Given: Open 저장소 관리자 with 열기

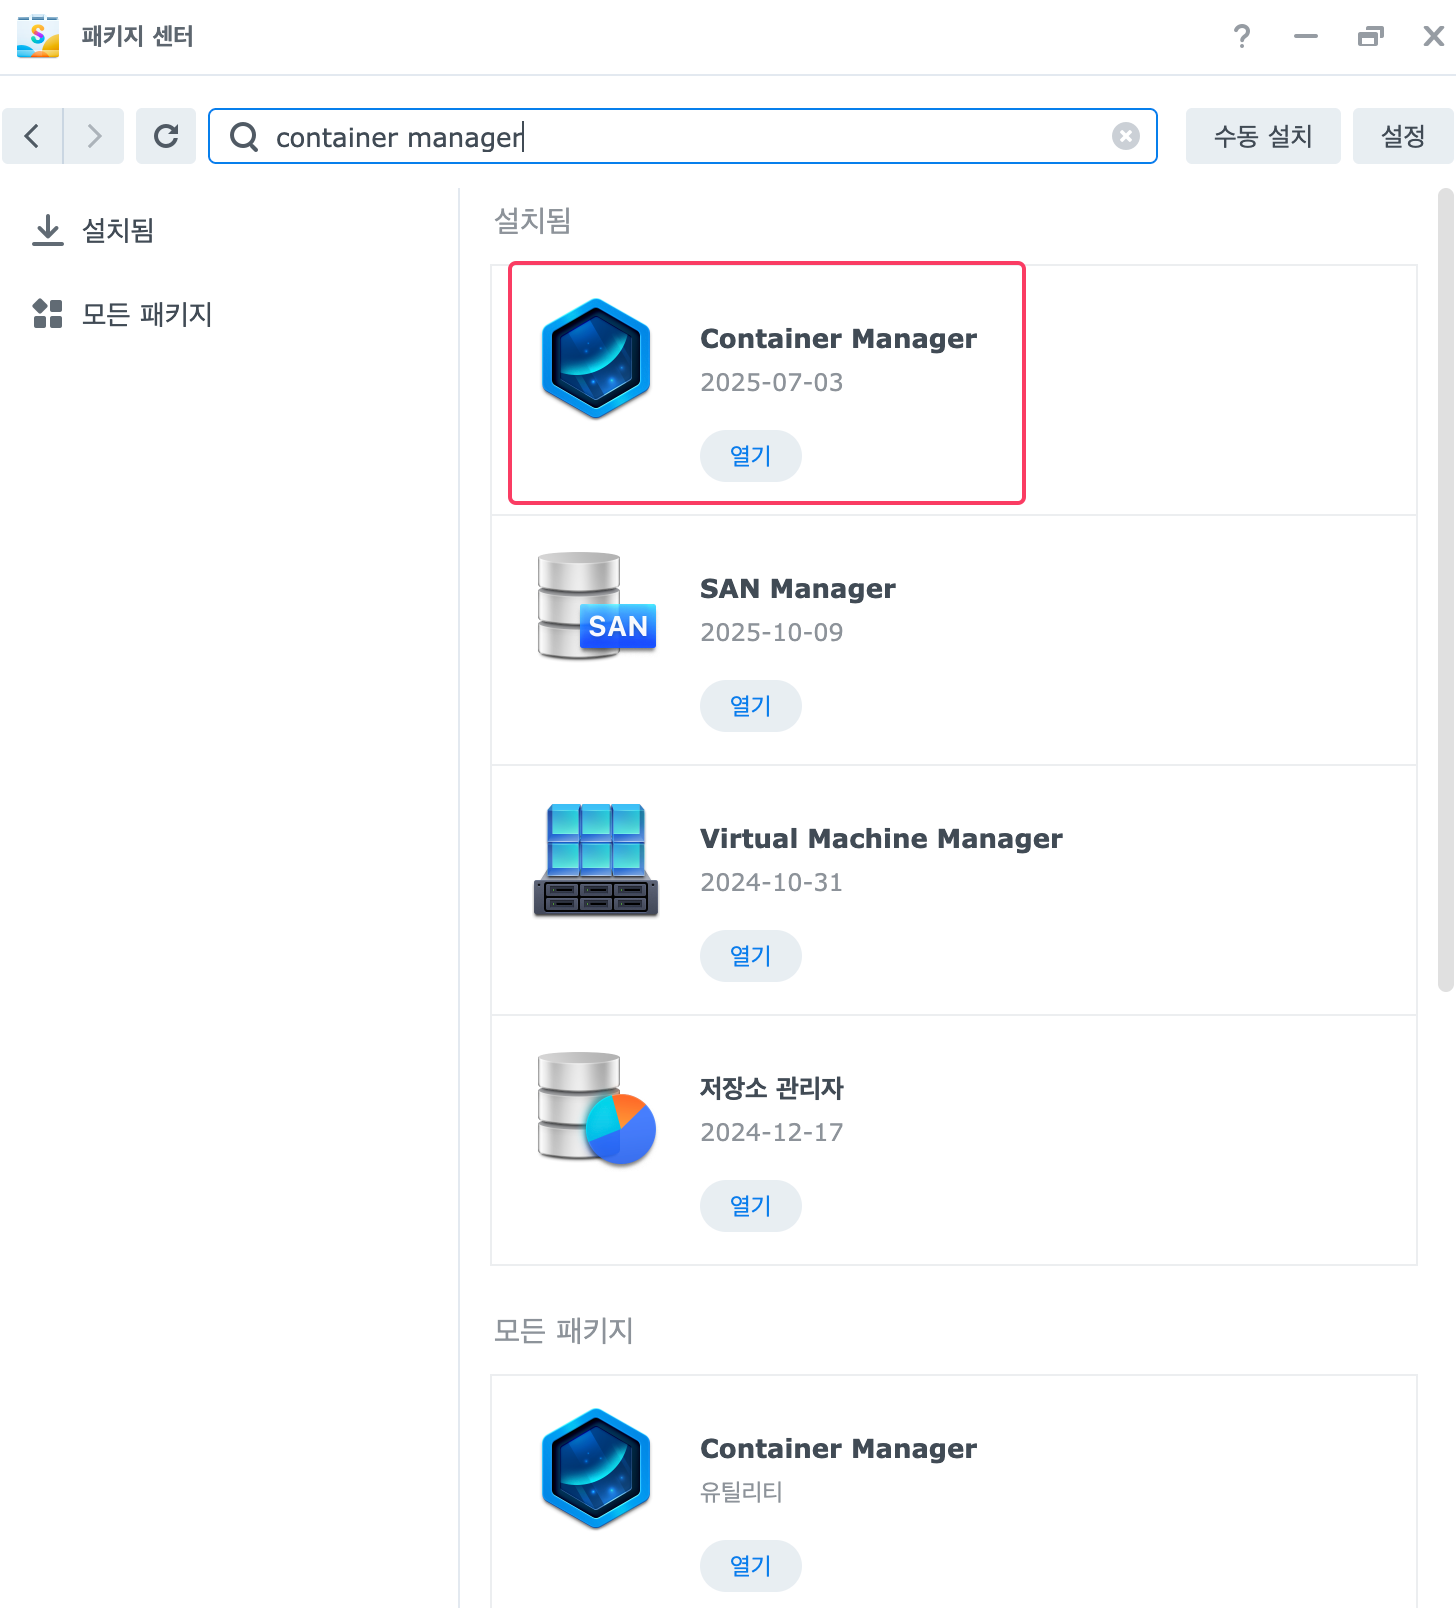Looking at the screenshot, I should [750, 1206].
